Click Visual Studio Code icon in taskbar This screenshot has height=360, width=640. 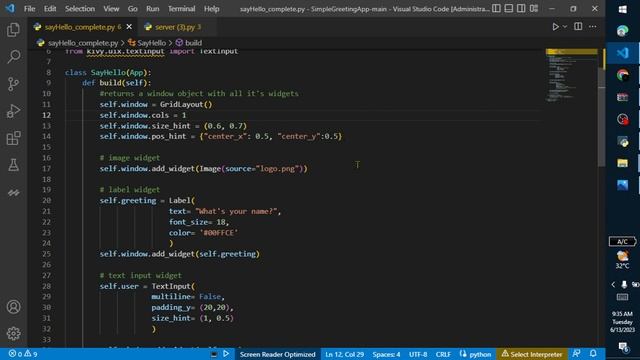(622, 53)
